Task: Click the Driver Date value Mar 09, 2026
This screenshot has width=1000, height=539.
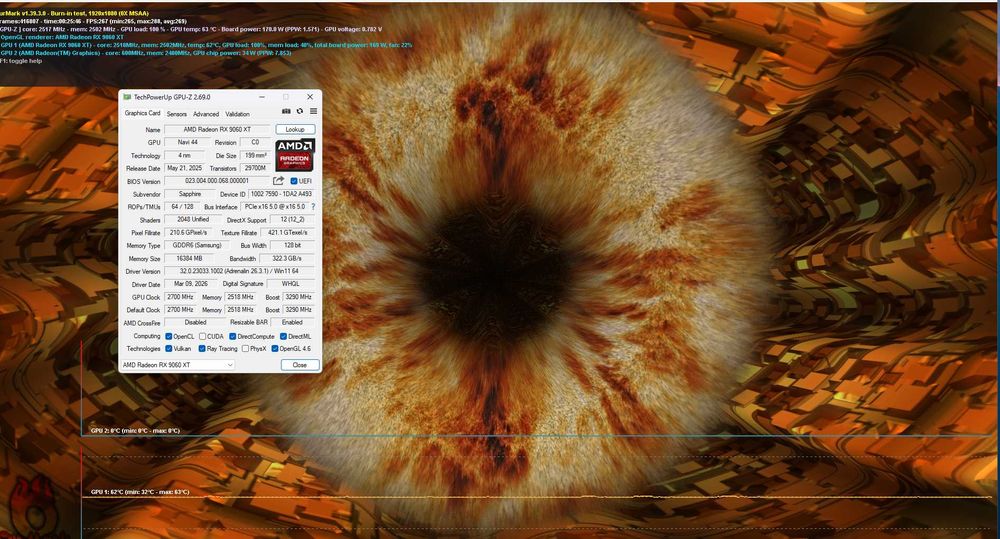Action: [189, 284]
